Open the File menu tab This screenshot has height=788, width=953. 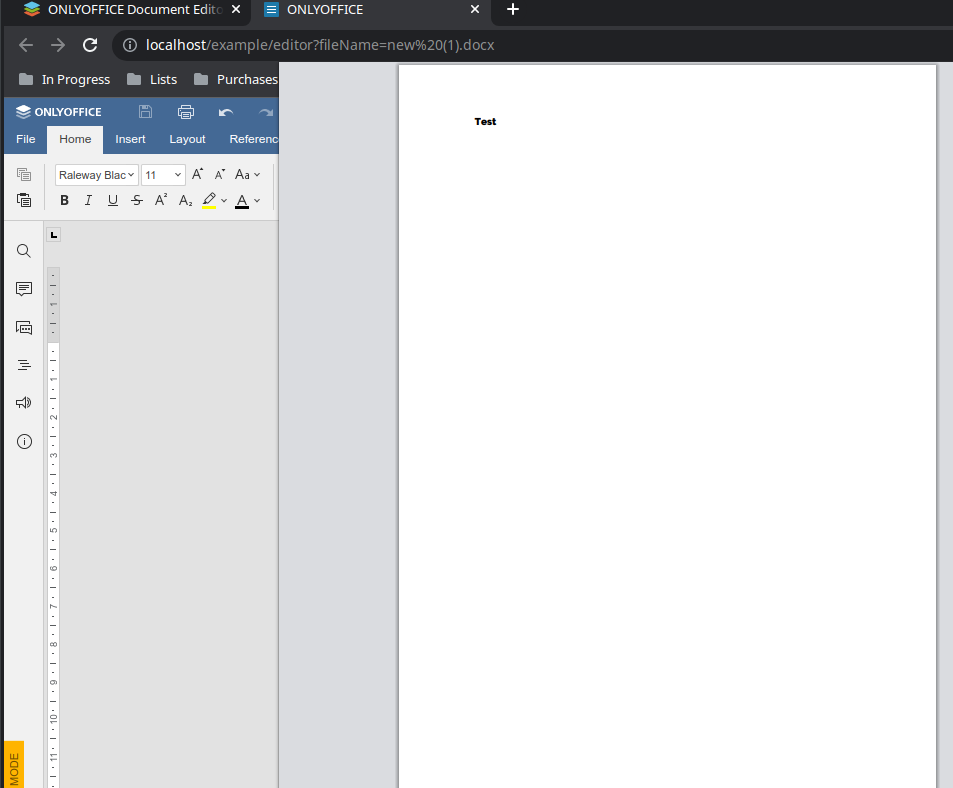(x=25, y=139)
